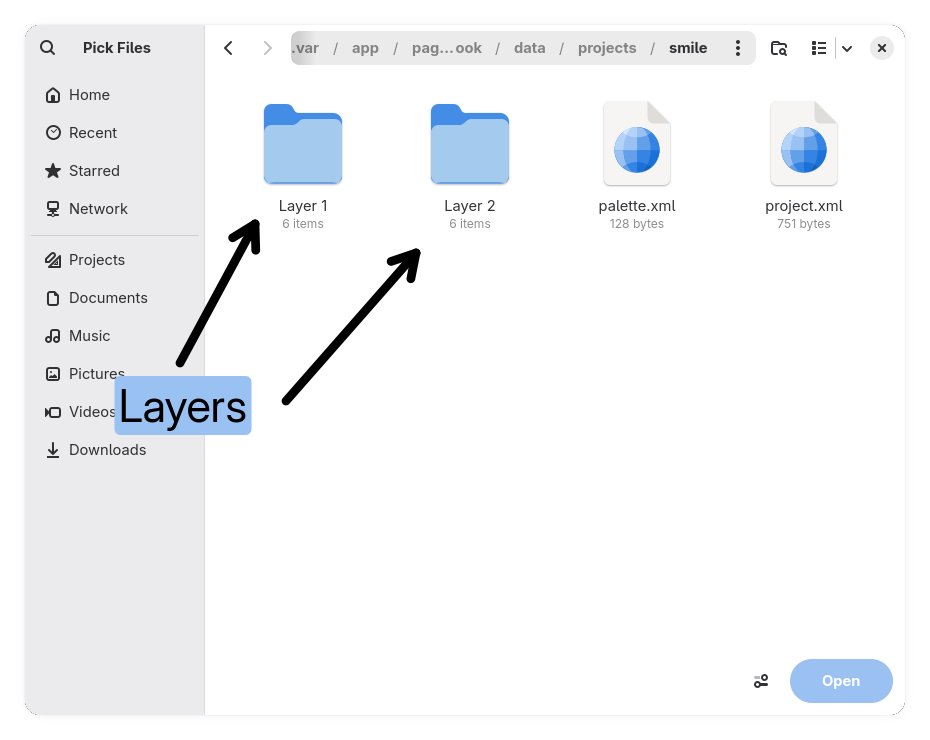The height and width of the screenshot is (740, 930).
Task: Click the smile path segment
Action: [688, 48]
